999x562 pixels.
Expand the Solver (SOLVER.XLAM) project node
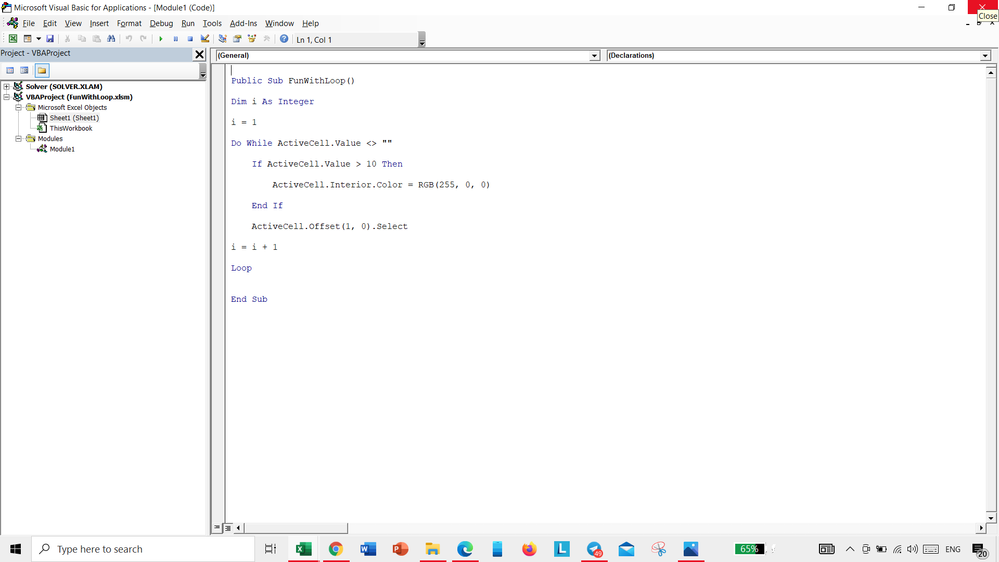coord(6,86)
